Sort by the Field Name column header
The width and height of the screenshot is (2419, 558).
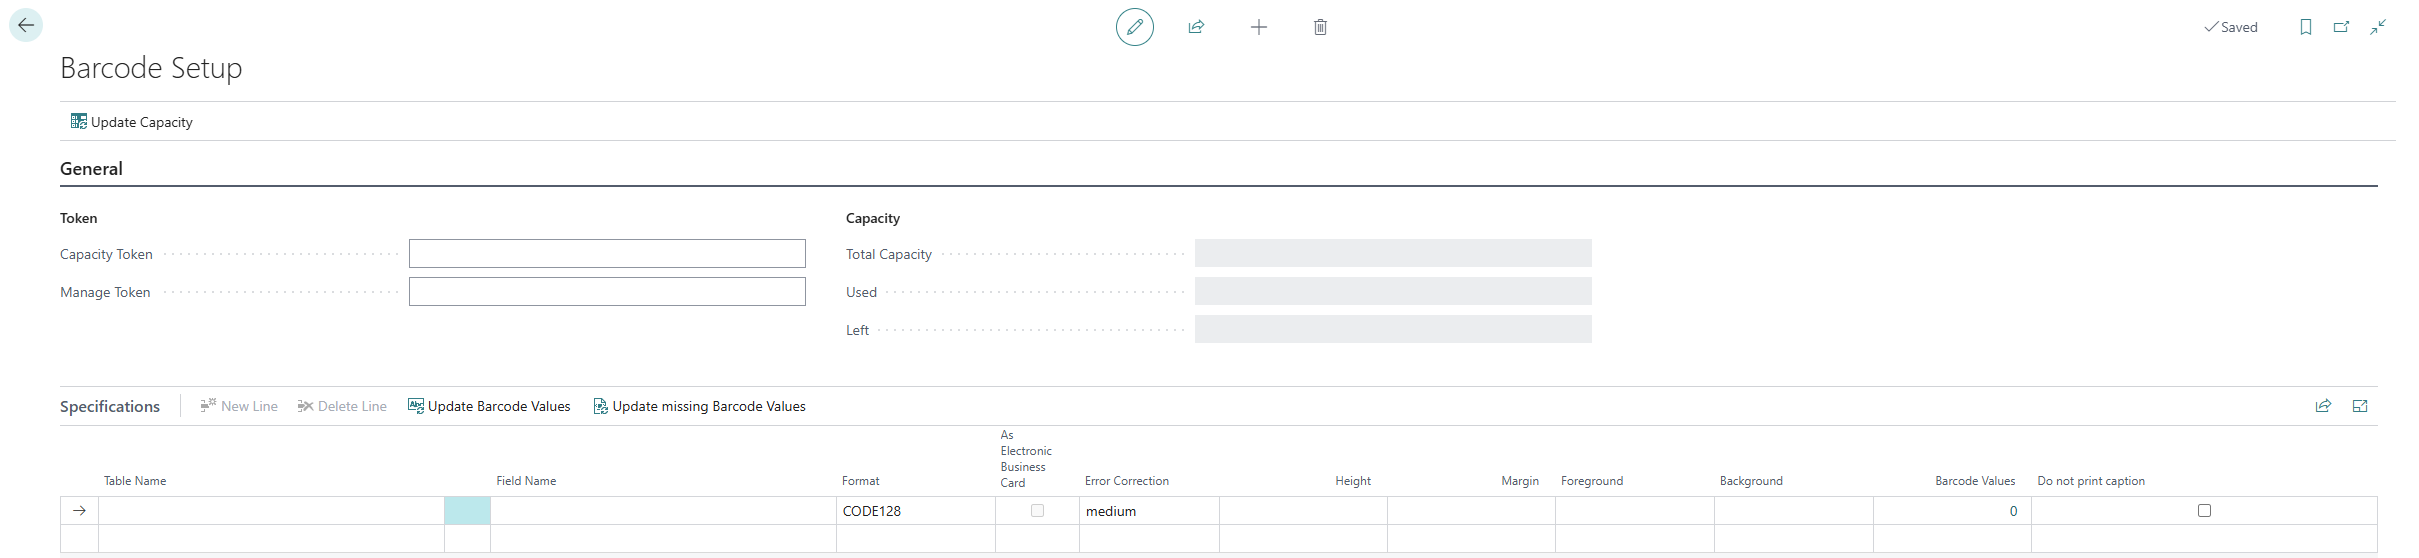click(x=526, y=481)
